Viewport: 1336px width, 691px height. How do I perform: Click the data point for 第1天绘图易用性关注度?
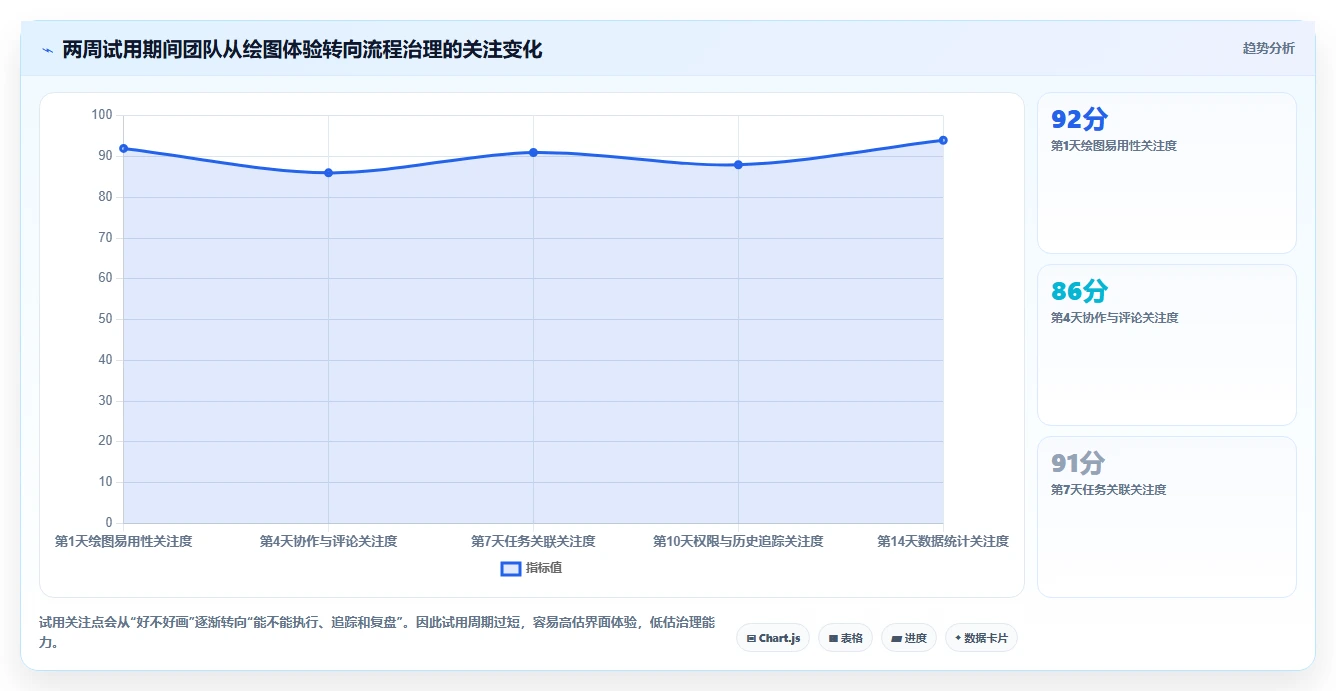(123, 148)
